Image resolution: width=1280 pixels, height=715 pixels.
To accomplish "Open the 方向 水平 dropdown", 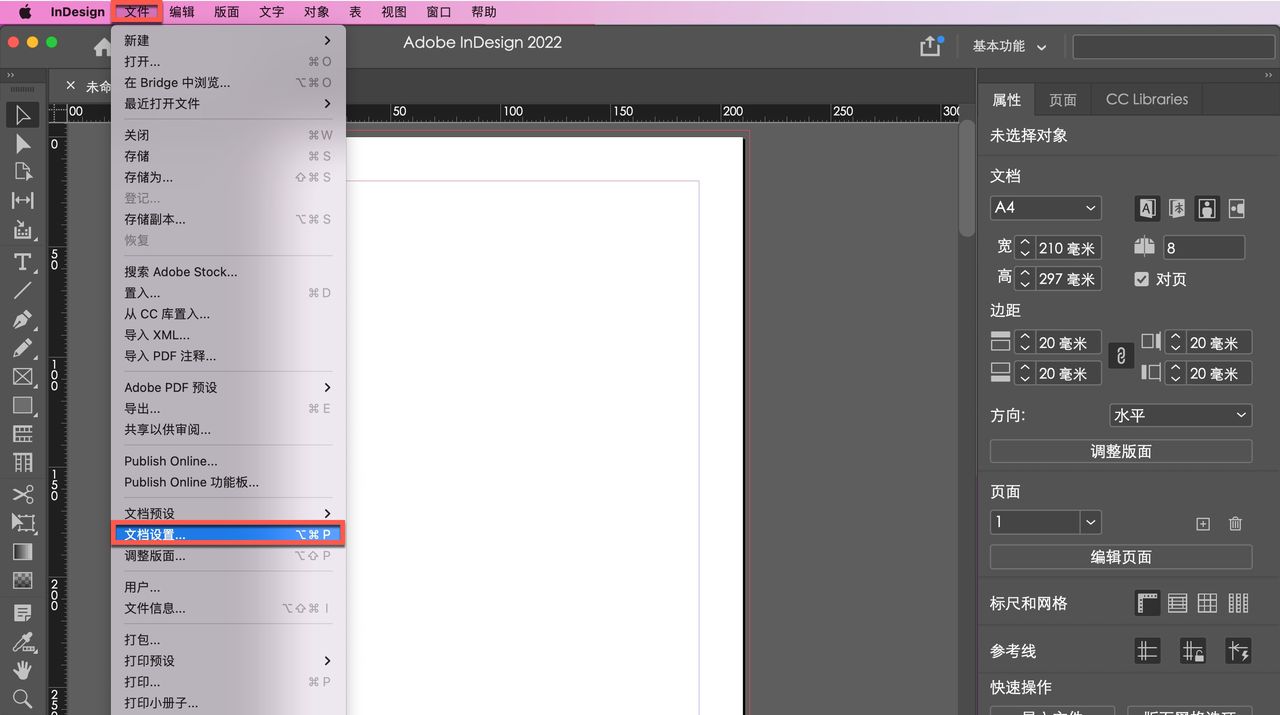I will tap(1181, 415).
